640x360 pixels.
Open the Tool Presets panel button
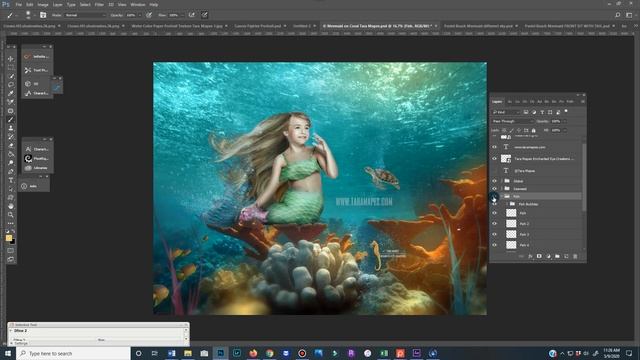click(36, 70)
